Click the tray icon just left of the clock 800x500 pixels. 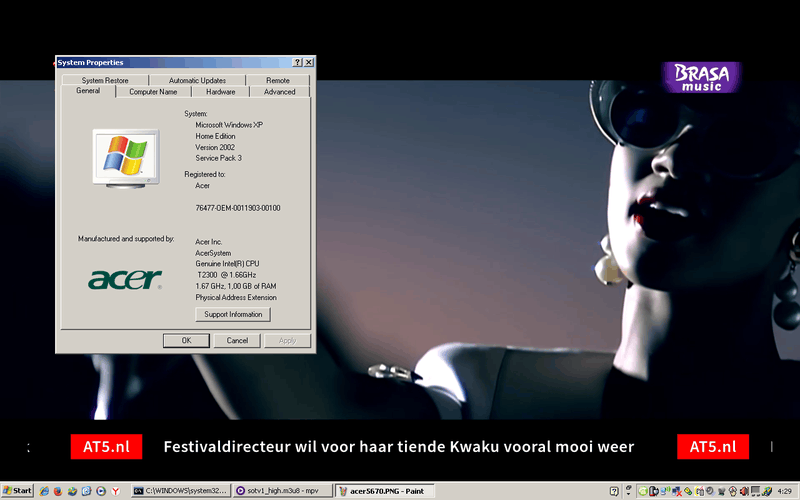[767, 491]
